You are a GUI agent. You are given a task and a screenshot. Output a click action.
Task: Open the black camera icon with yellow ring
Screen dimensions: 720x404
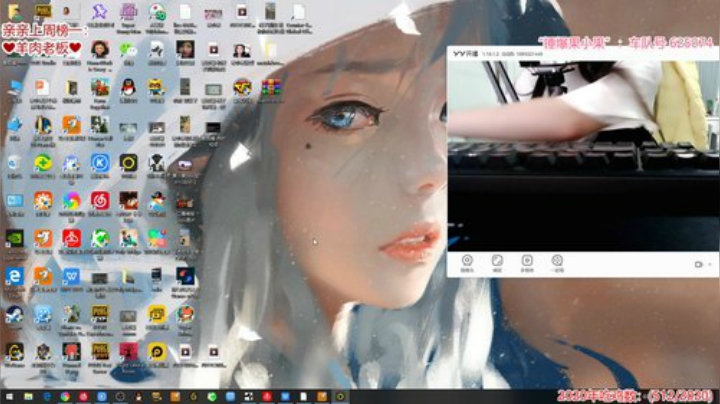(x=128, y=163)
